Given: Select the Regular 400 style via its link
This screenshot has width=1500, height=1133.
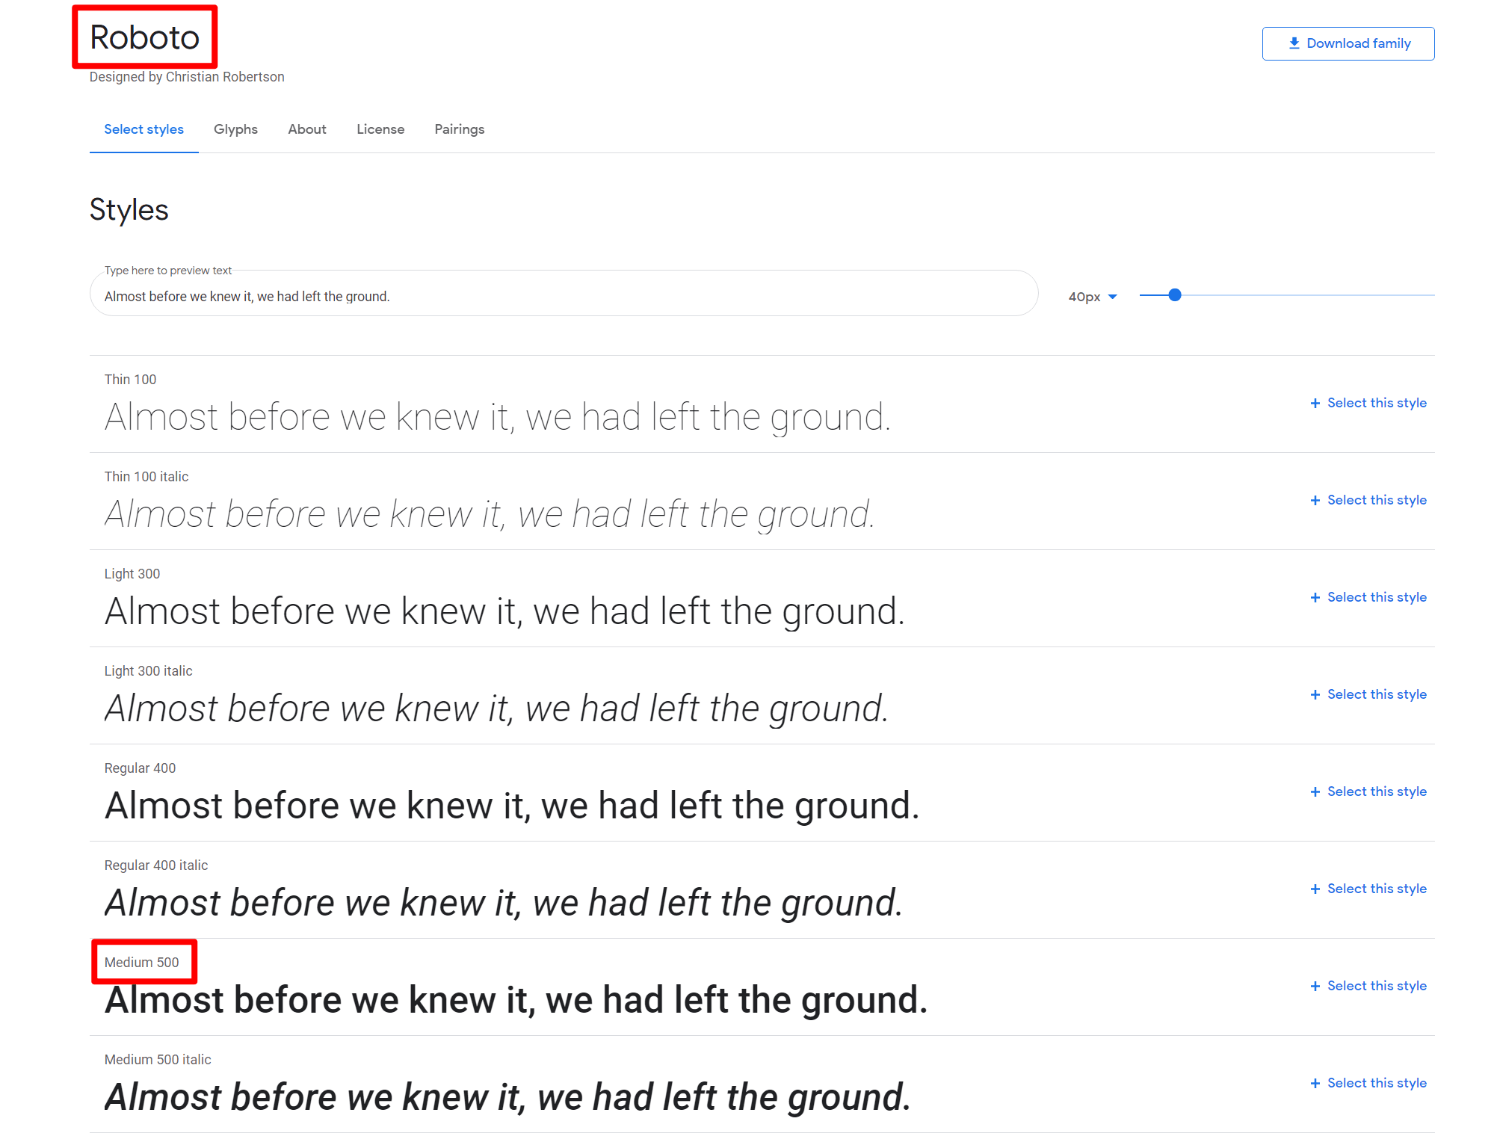Looking at the screenshot, I should point(1377,791).
